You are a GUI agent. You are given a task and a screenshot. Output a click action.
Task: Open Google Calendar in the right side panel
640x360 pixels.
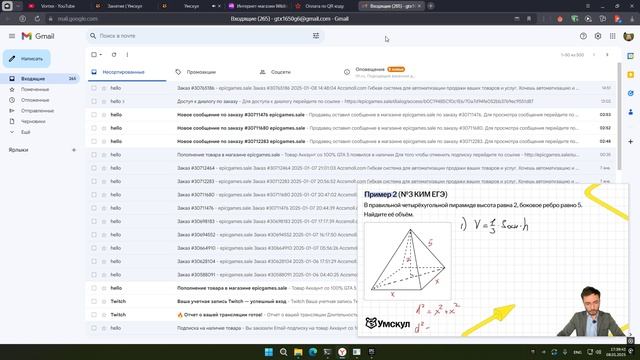click(631, 56)
